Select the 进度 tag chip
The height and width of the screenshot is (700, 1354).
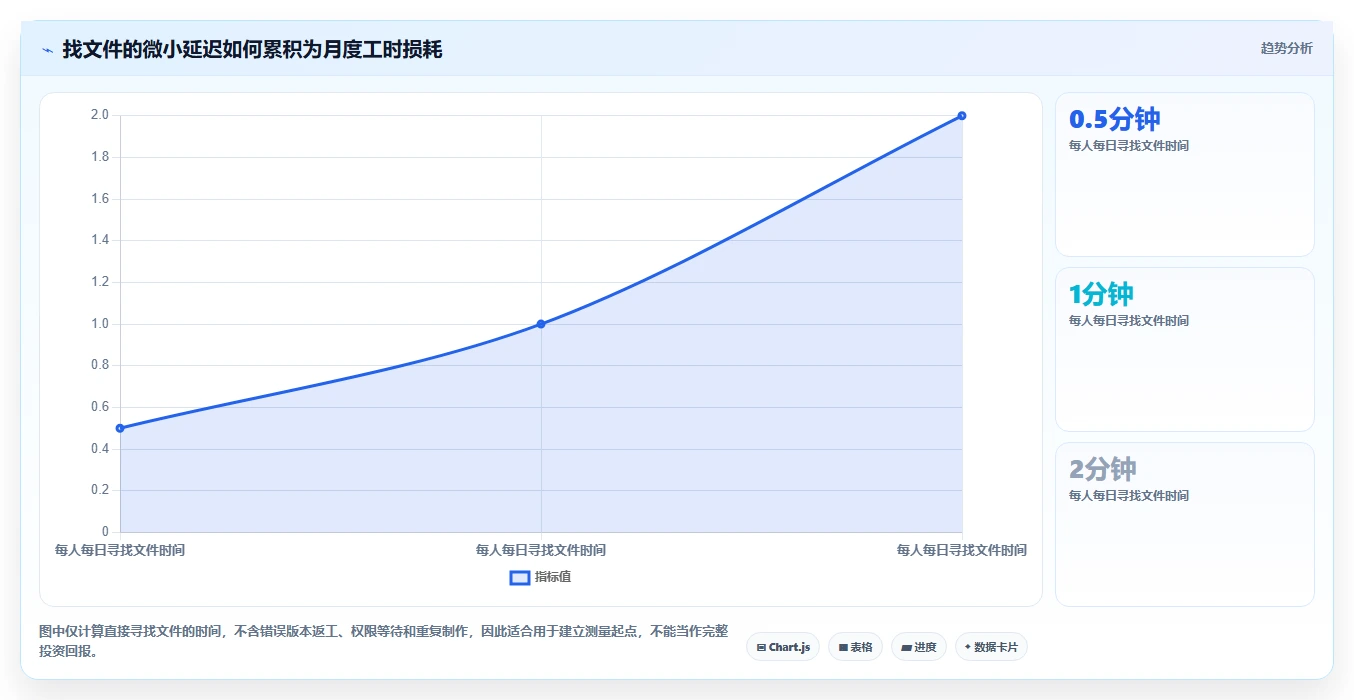pos(919,647)
